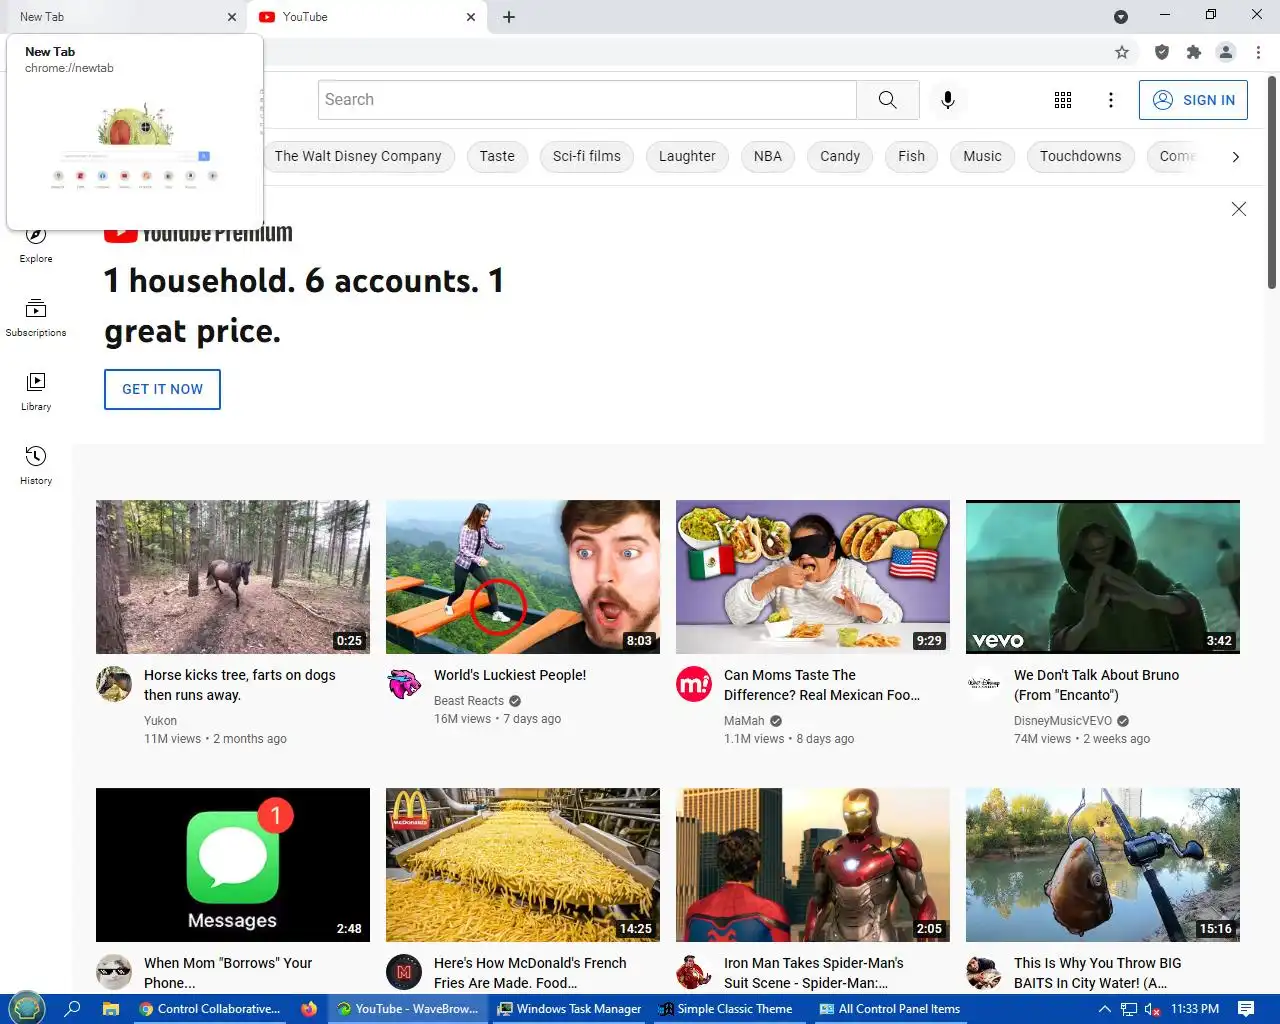Open the extensions puzzle icon
1280x1024 pixels.
pyautogui.click(x=1193, y=52)
